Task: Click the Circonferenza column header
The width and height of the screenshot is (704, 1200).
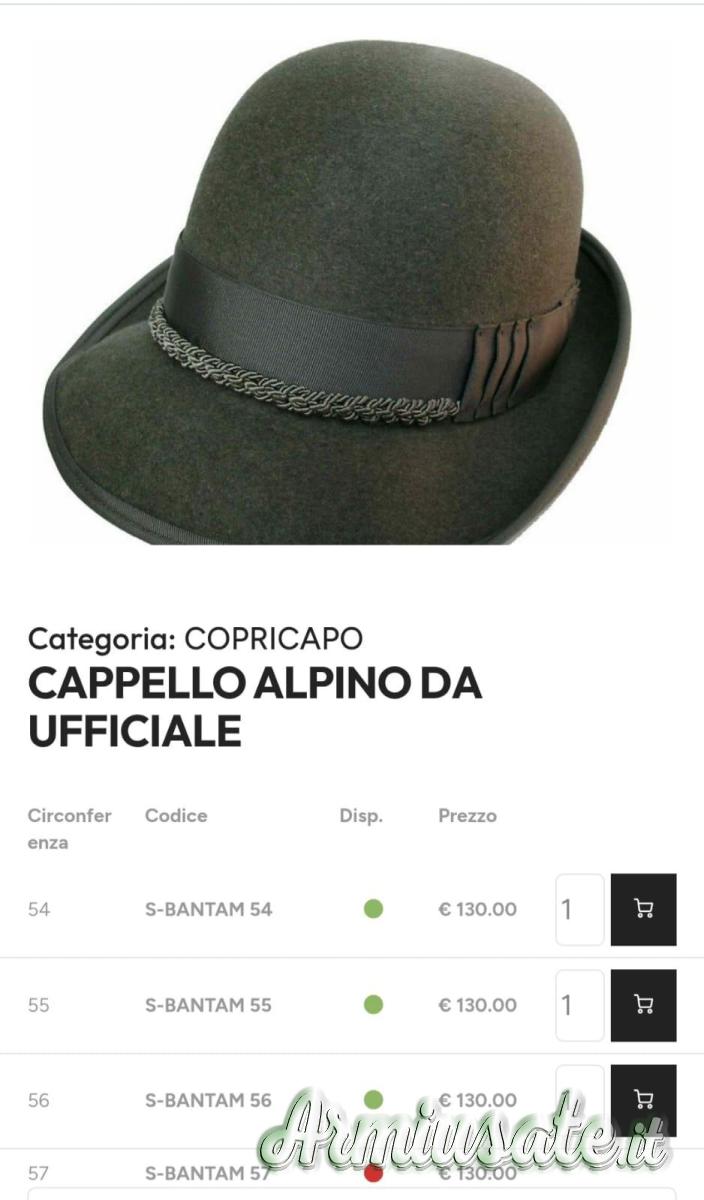Action: (70, 829)
